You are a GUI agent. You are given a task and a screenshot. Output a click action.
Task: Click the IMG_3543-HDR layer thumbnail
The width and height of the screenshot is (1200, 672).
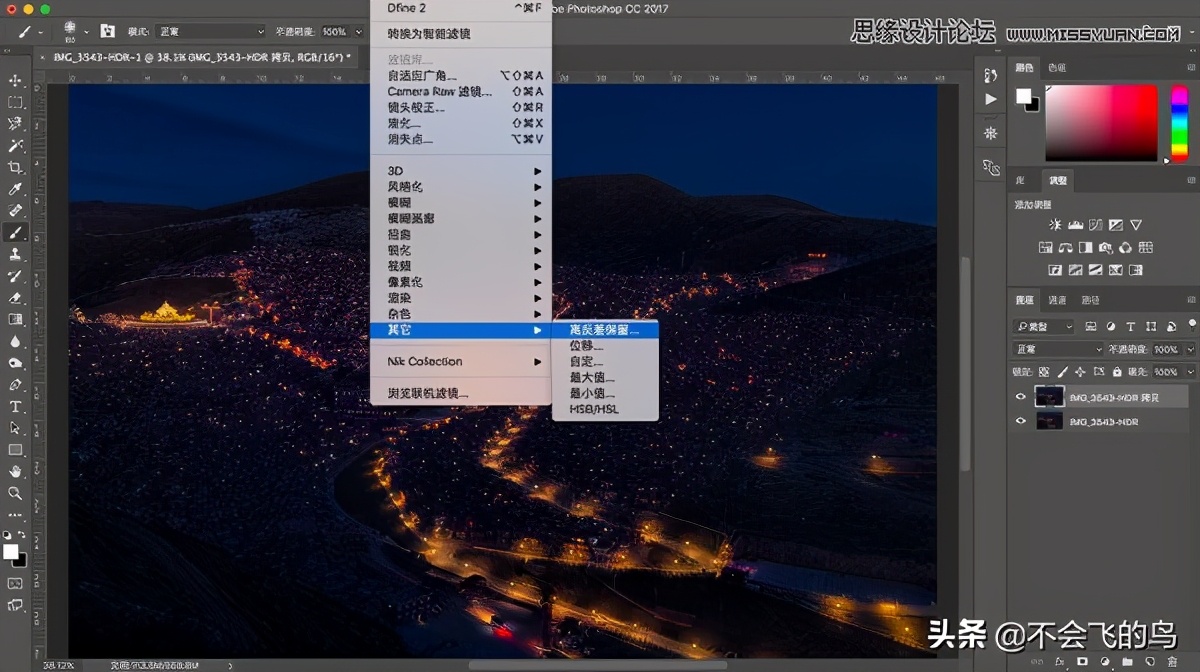1048,421
